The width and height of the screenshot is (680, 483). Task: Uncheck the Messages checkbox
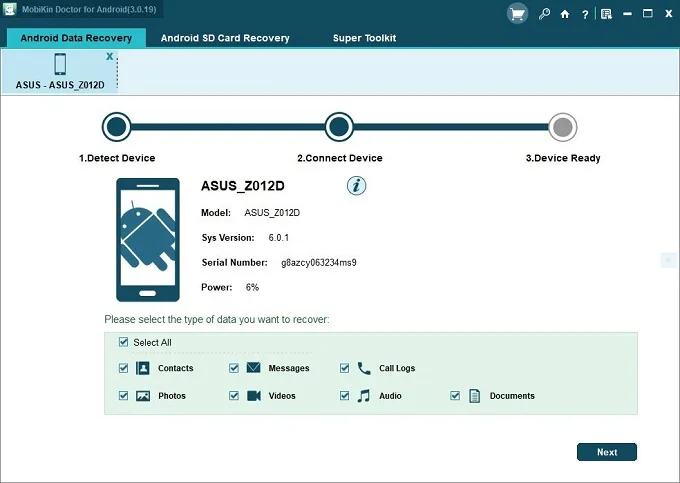point(234,368)
